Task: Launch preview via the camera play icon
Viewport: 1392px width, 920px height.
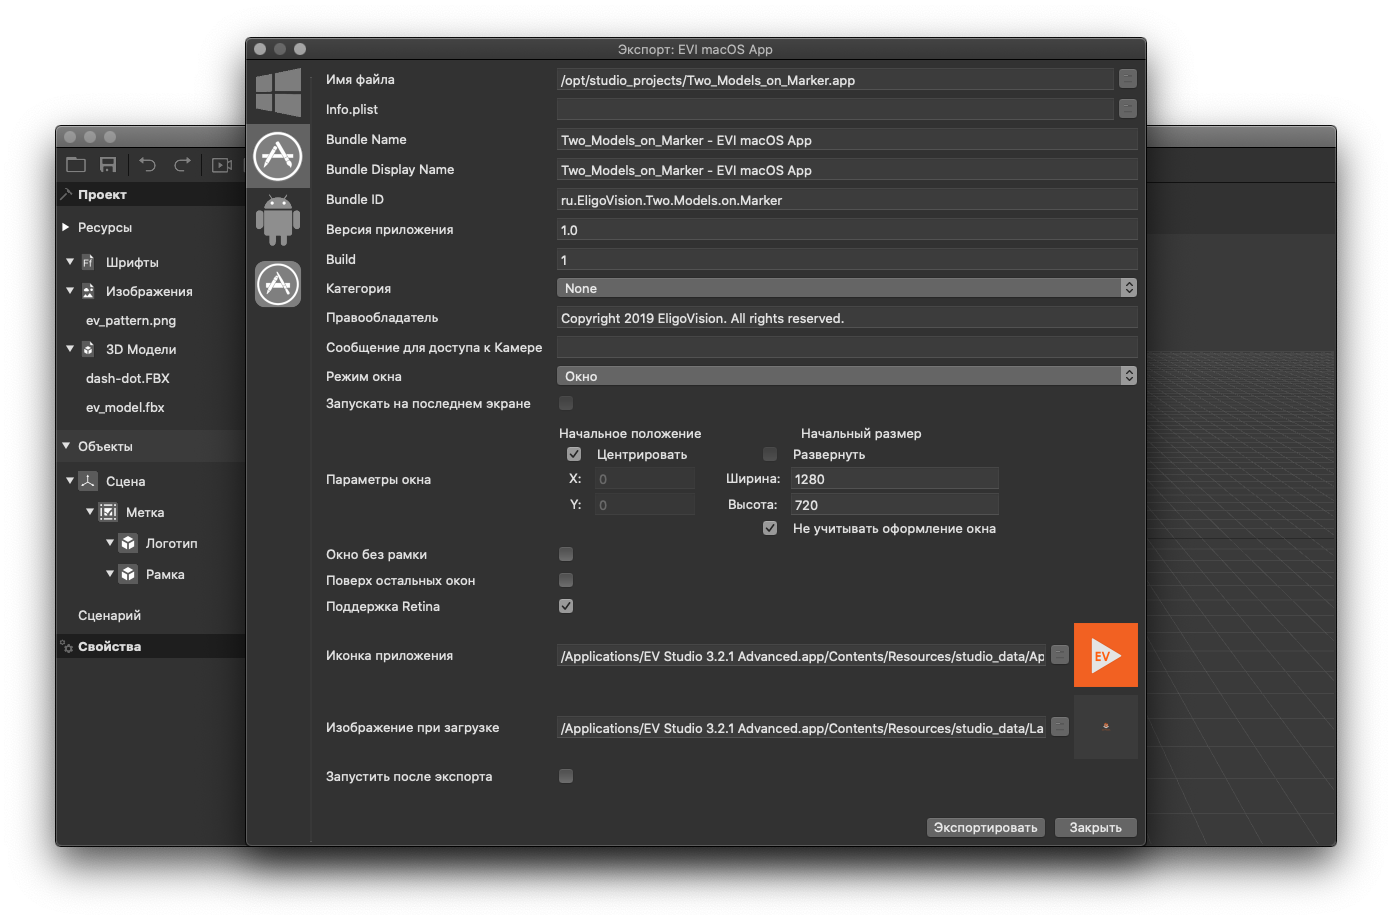Action: [x=222, y=164]
